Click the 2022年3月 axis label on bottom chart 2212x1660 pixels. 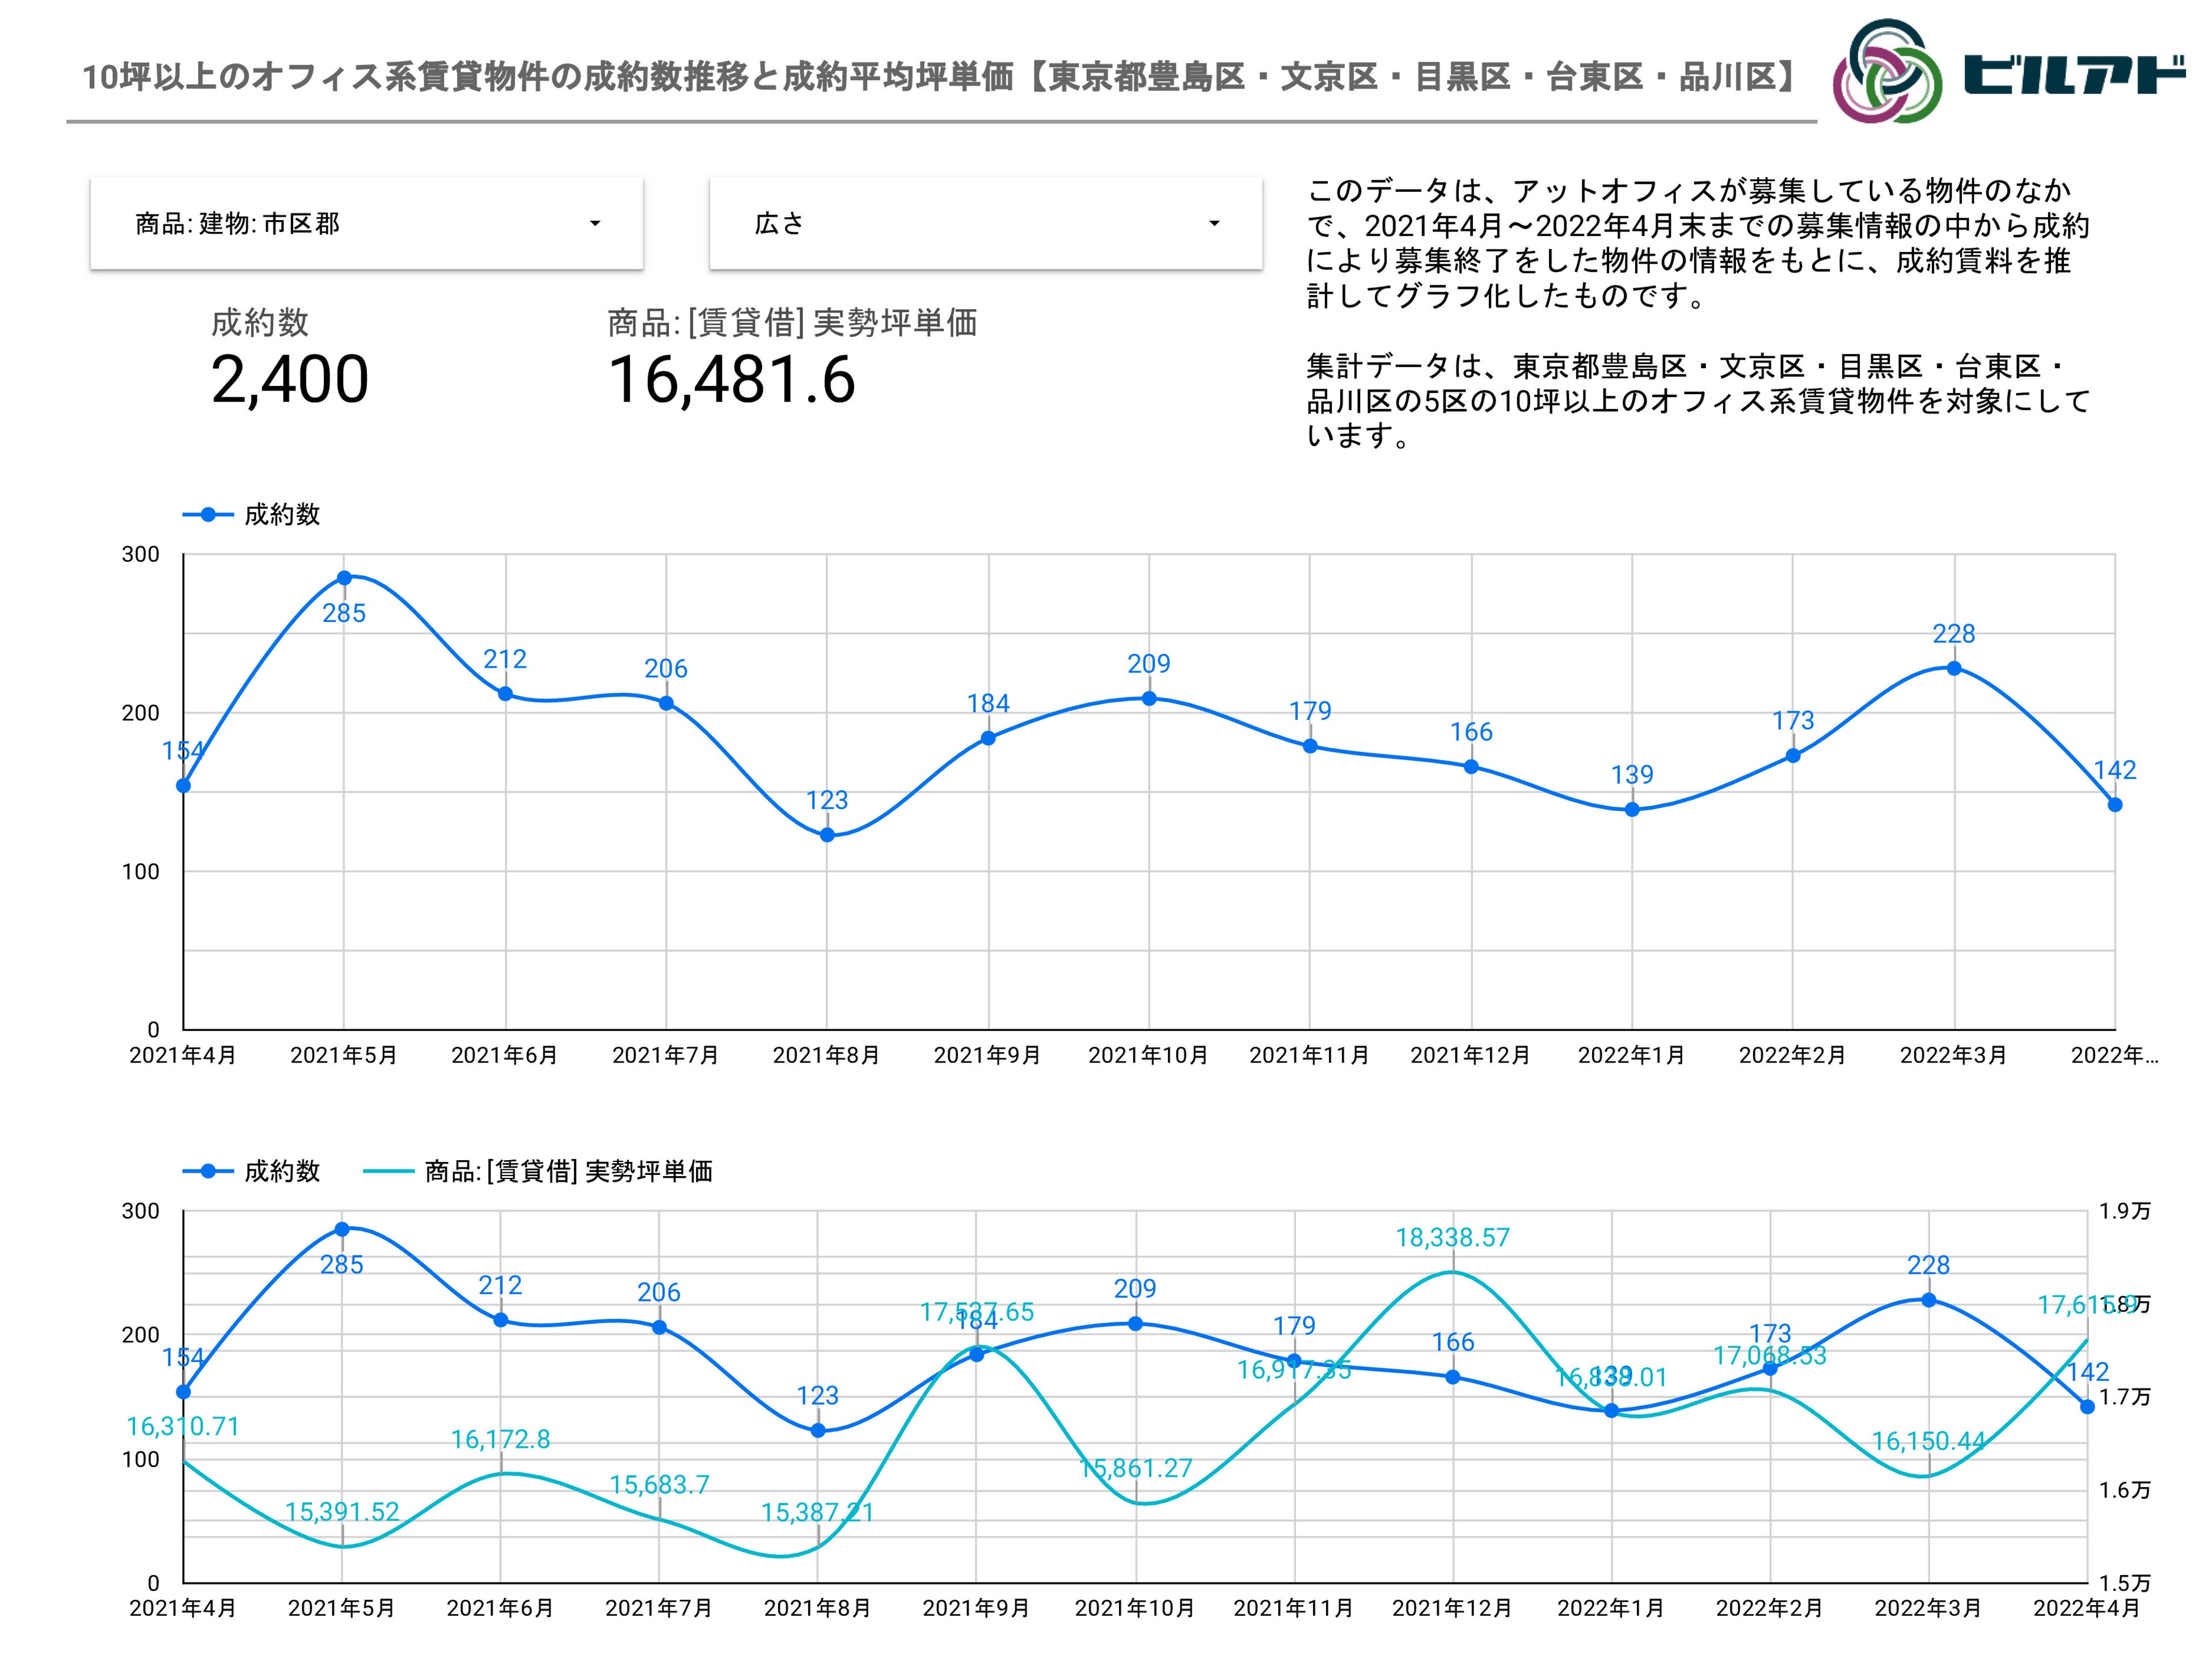1927,1609
